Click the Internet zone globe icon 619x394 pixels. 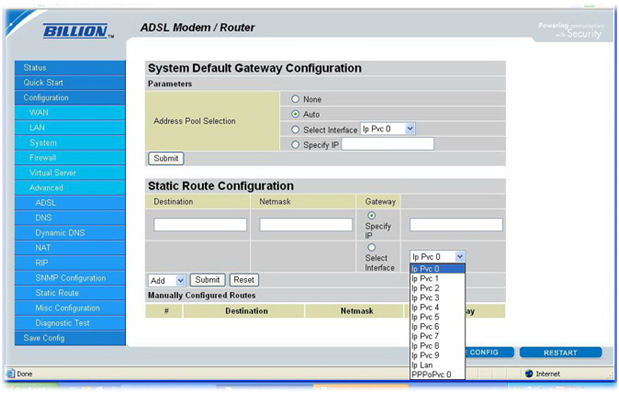(x=529, y=373)
